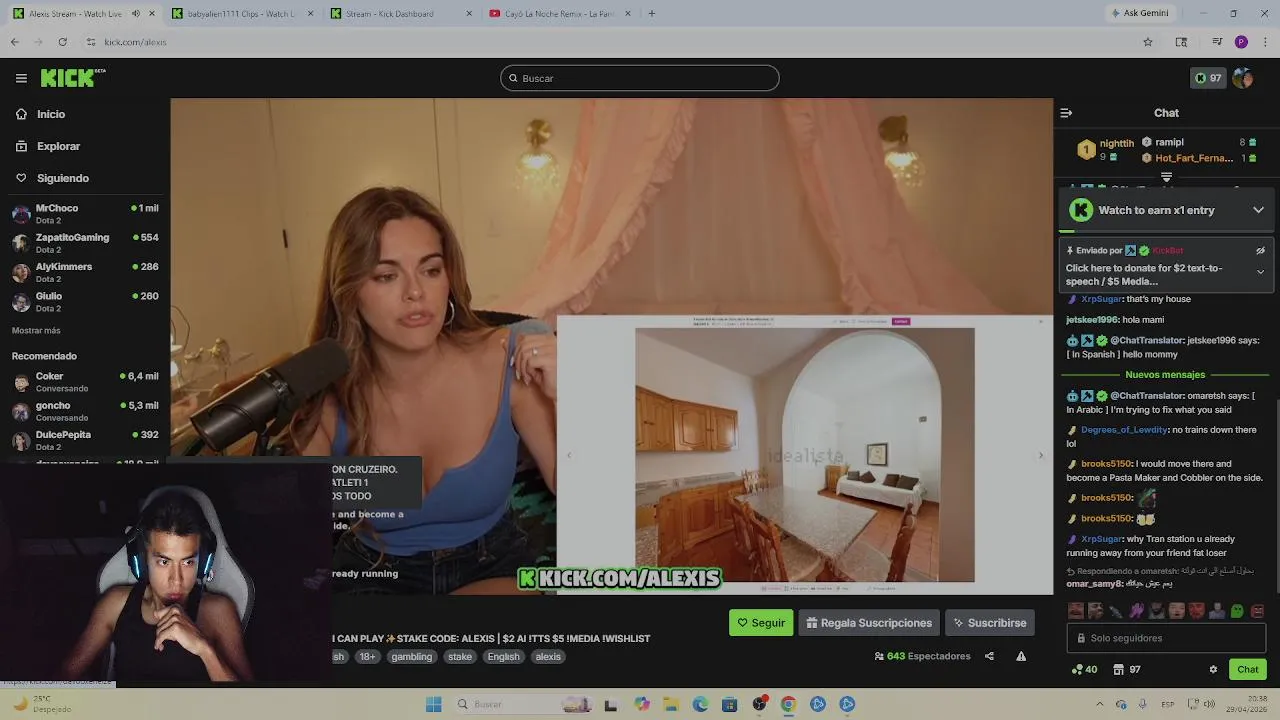Image resolution: width=1280 pixels, height=720 pixels.
Task: Select the 18+ tag
Action: [x=367, y=657]
